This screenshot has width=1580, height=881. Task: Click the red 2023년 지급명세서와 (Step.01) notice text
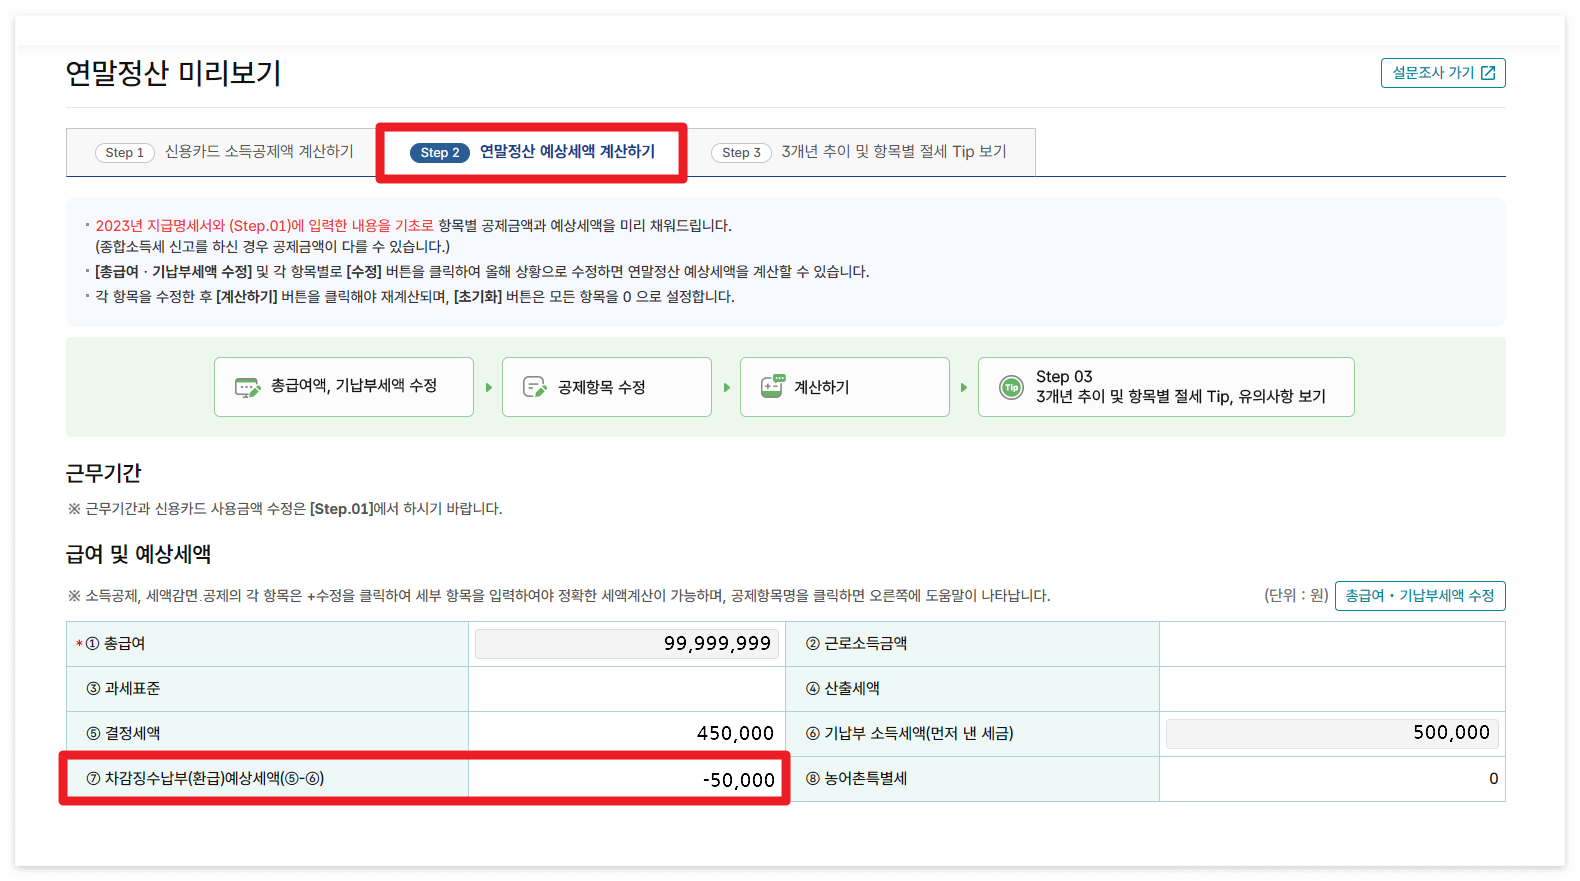265,226
